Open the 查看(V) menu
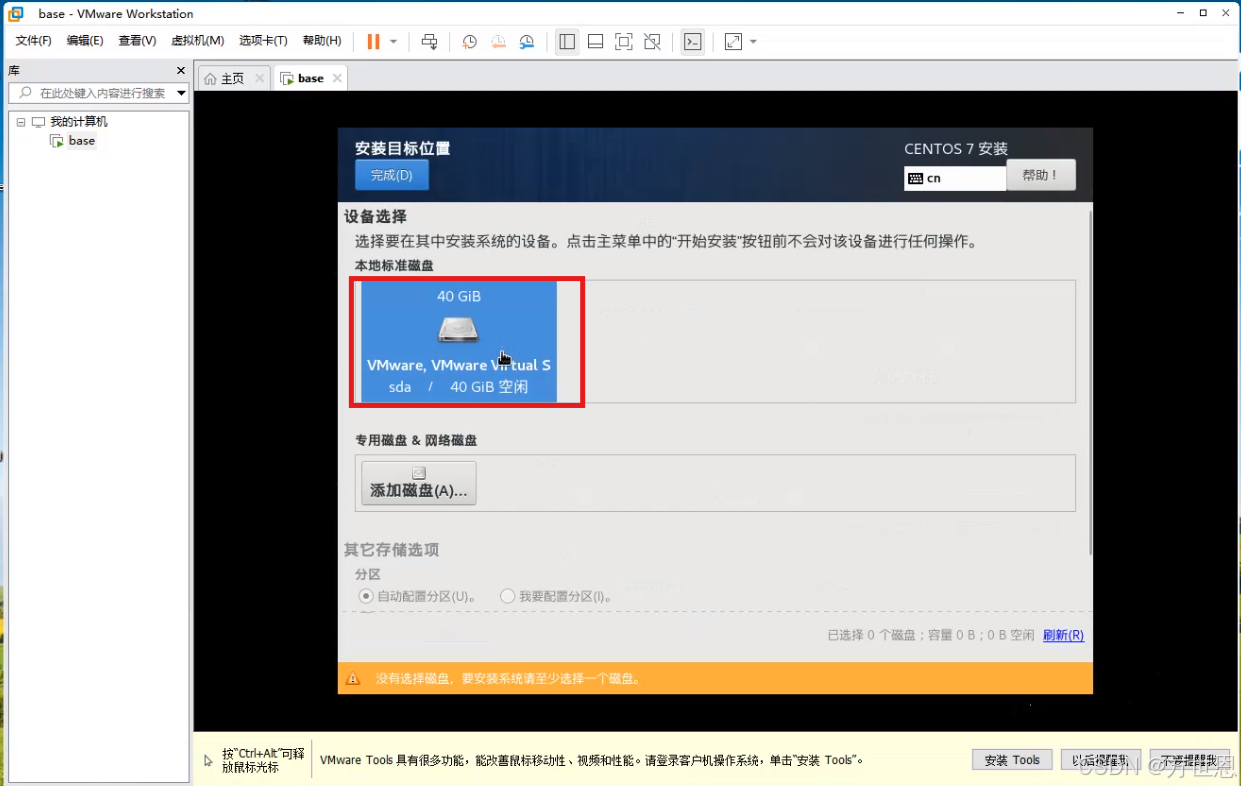The height and width of the screenshot is (786, 1241). point(137,41)
